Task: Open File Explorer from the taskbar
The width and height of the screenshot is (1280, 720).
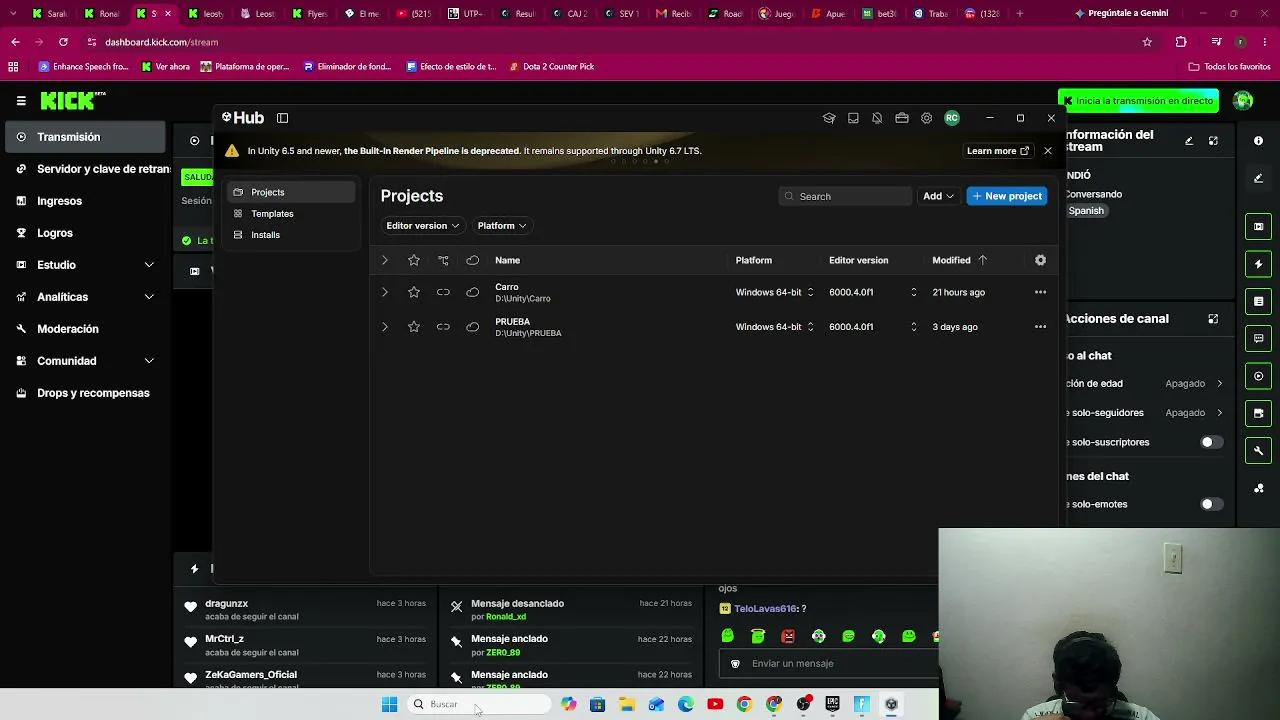Action: (627, 705)
